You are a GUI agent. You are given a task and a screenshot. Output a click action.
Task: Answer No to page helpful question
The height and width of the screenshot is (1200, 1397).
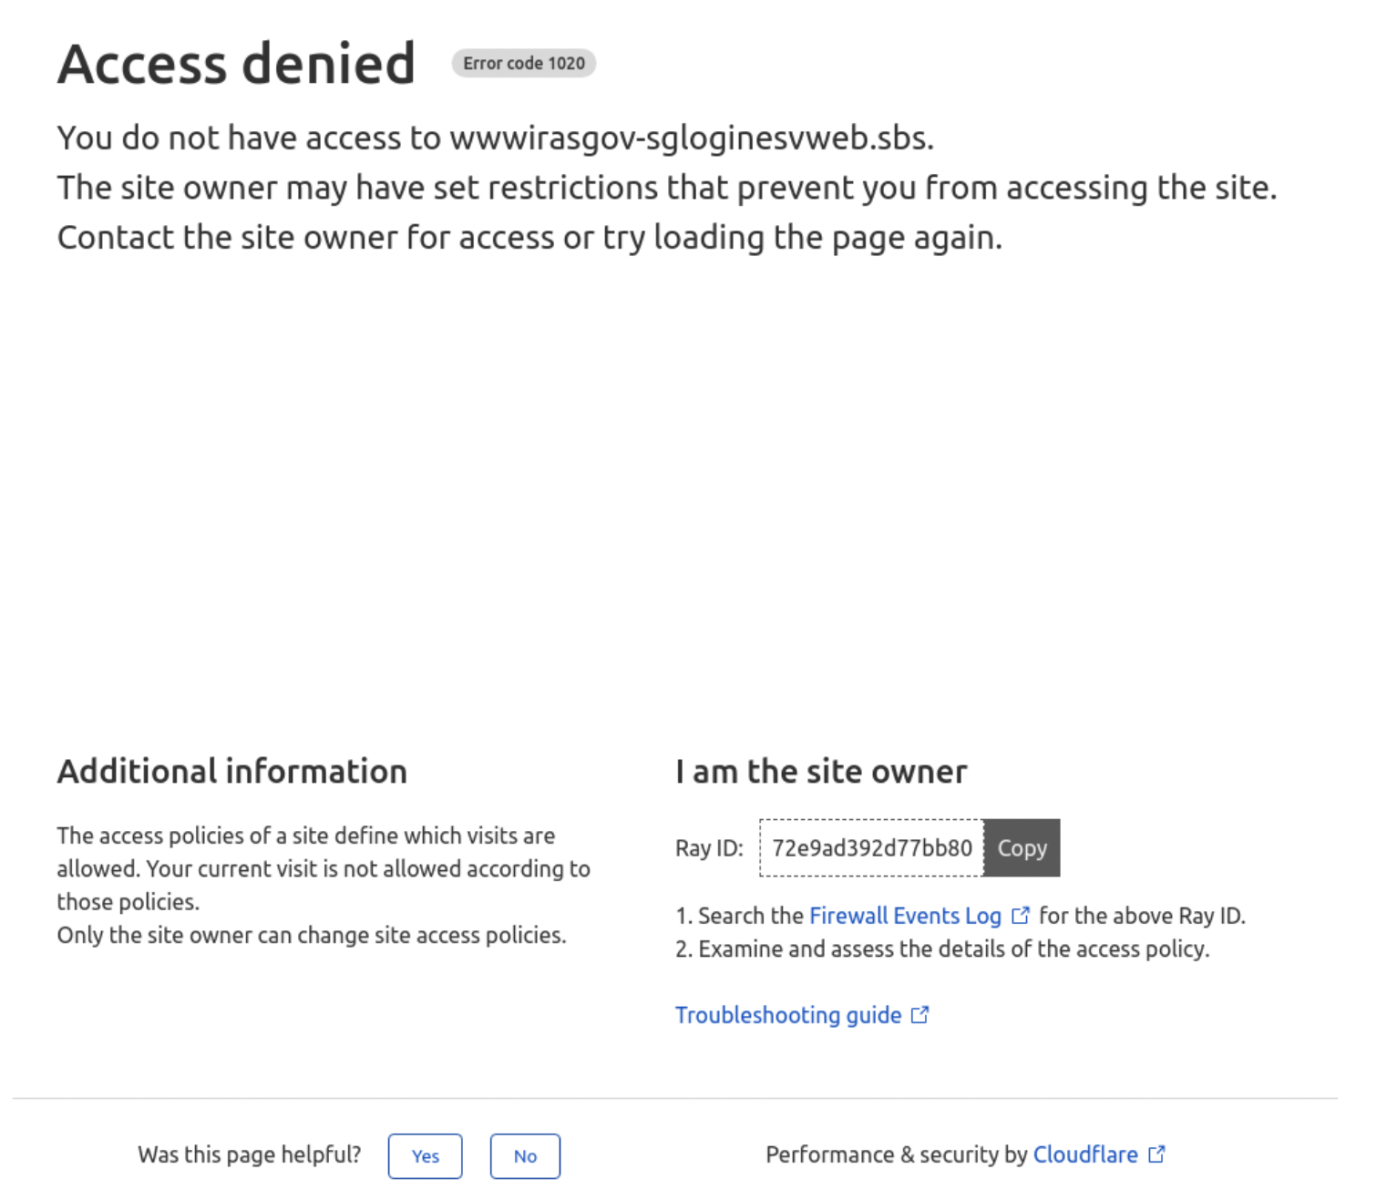pos(525,1156)
